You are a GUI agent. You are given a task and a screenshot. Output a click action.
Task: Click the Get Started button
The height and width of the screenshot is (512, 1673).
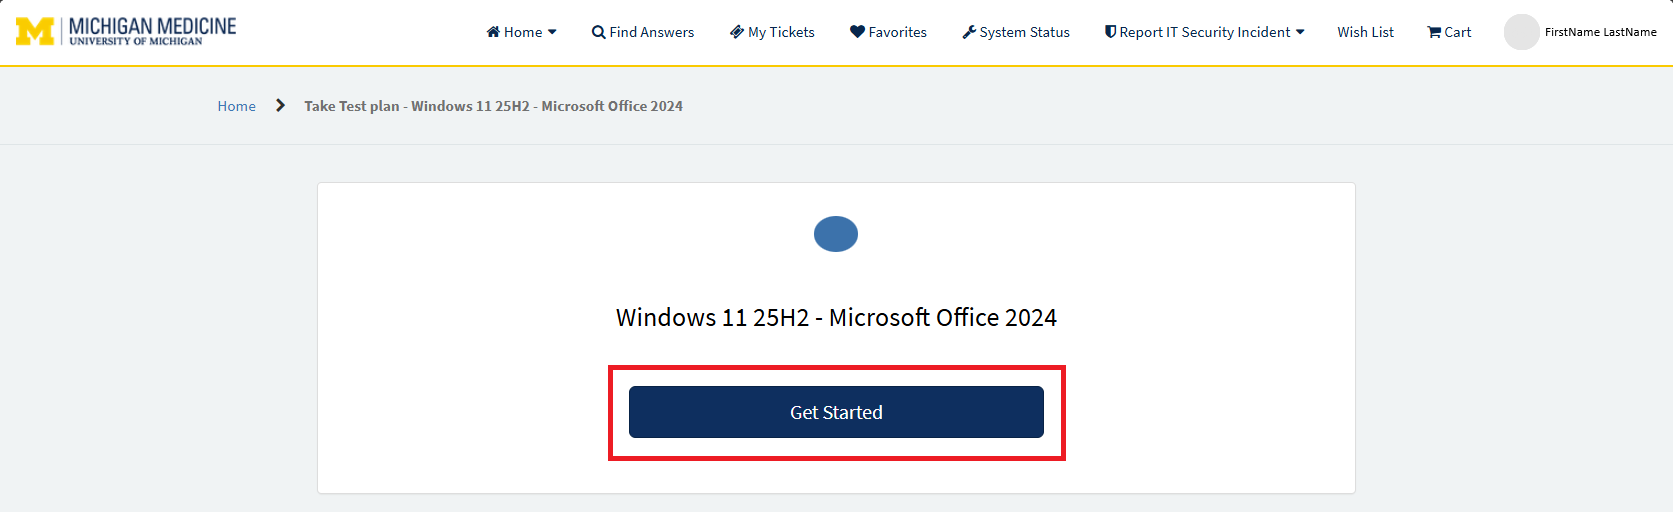pyautogui.click(x=836, y=412)
